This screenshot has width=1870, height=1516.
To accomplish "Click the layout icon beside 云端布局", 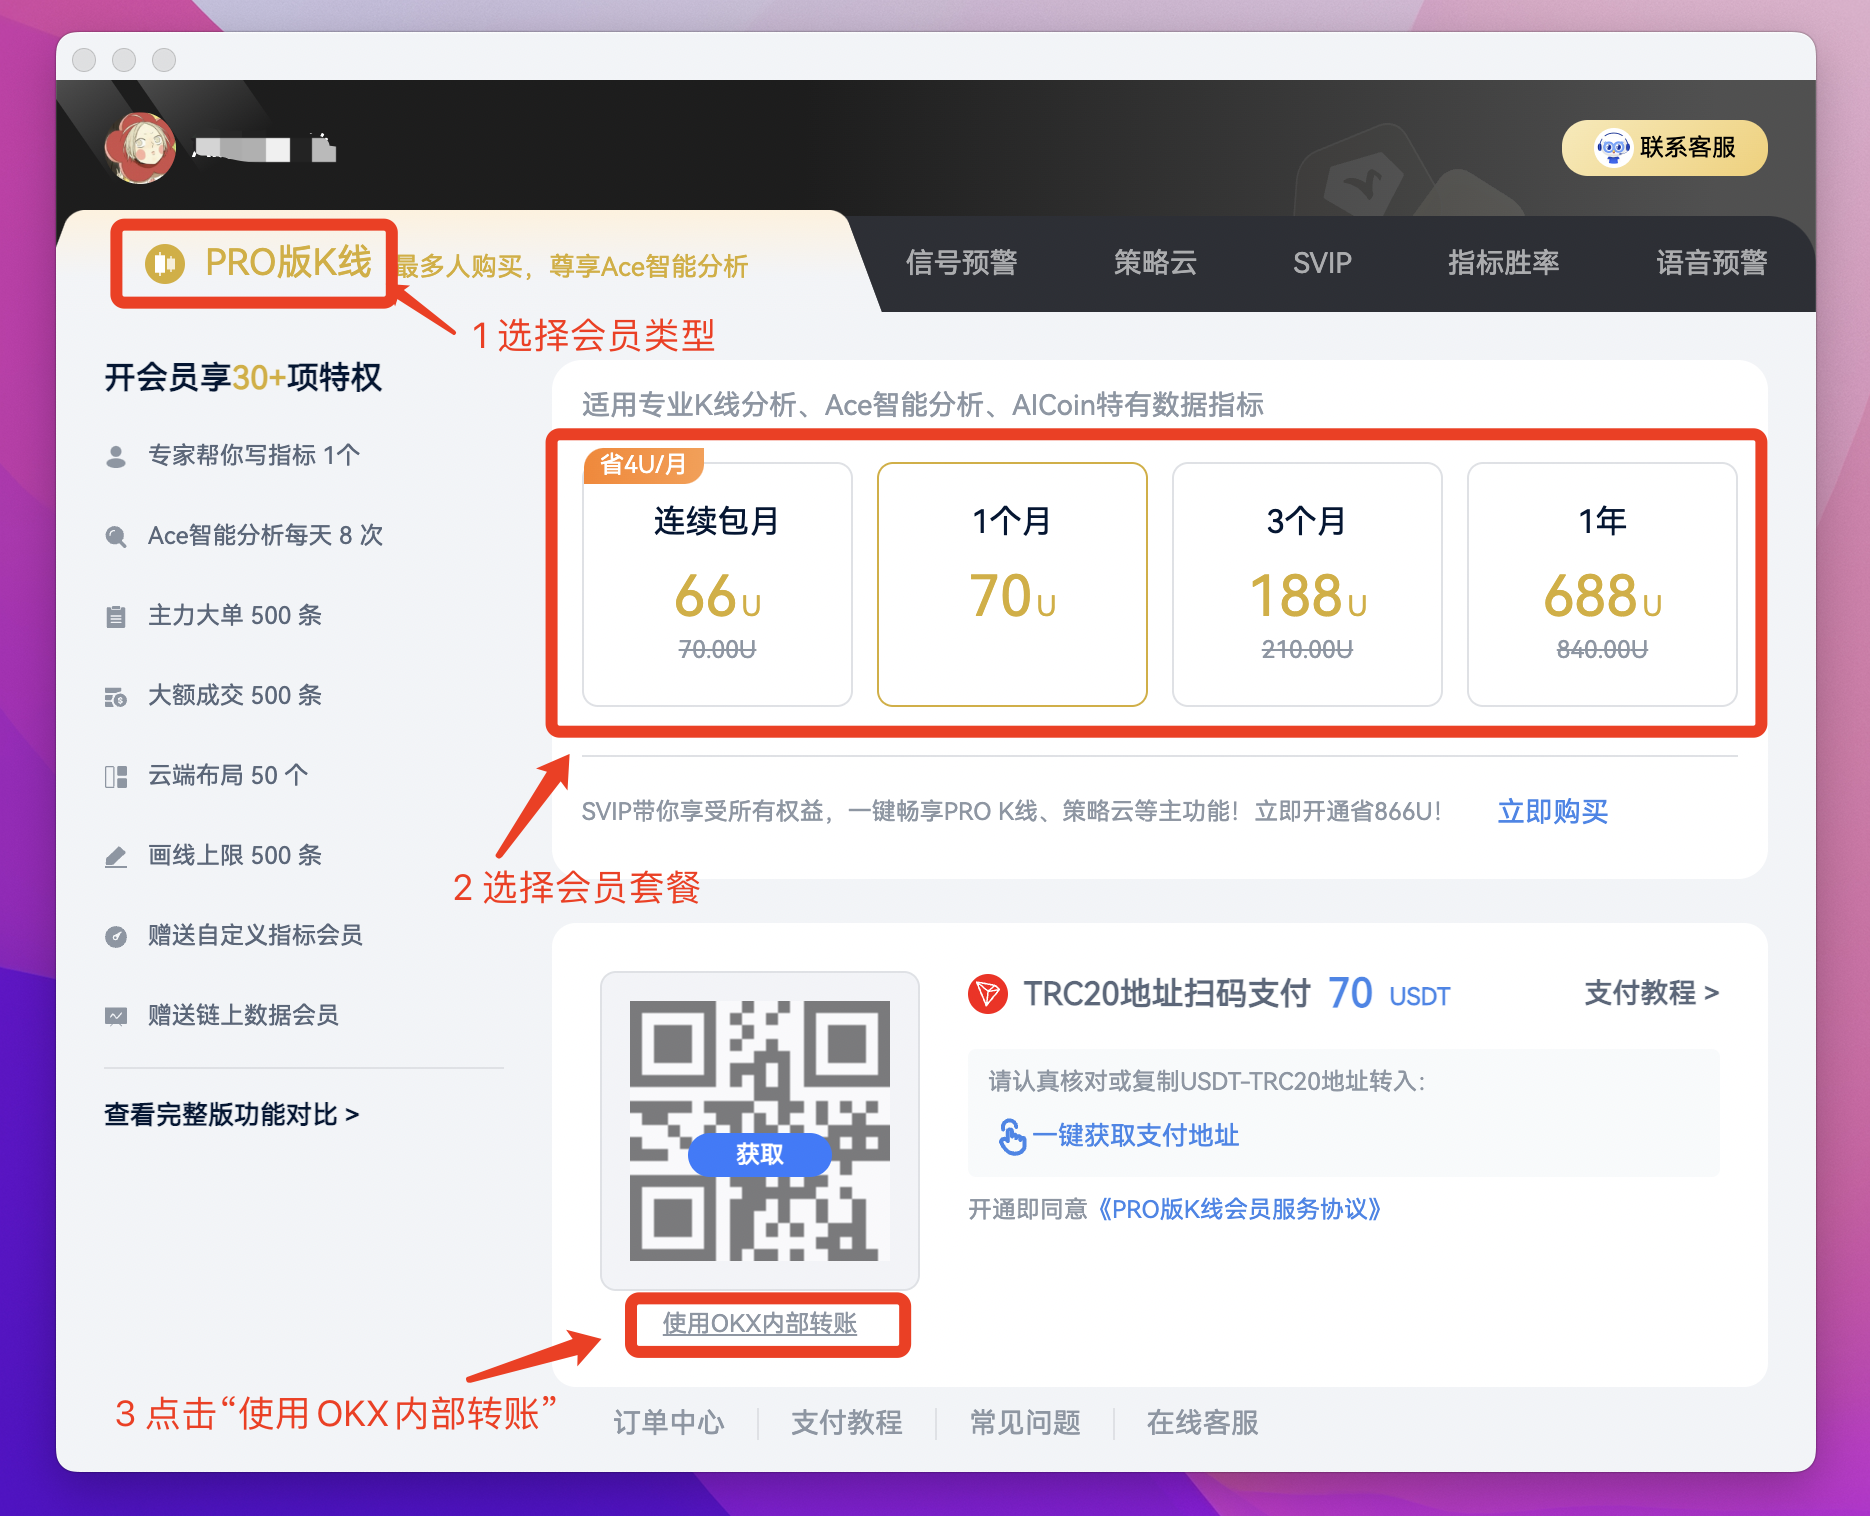I will pos(116,776).
